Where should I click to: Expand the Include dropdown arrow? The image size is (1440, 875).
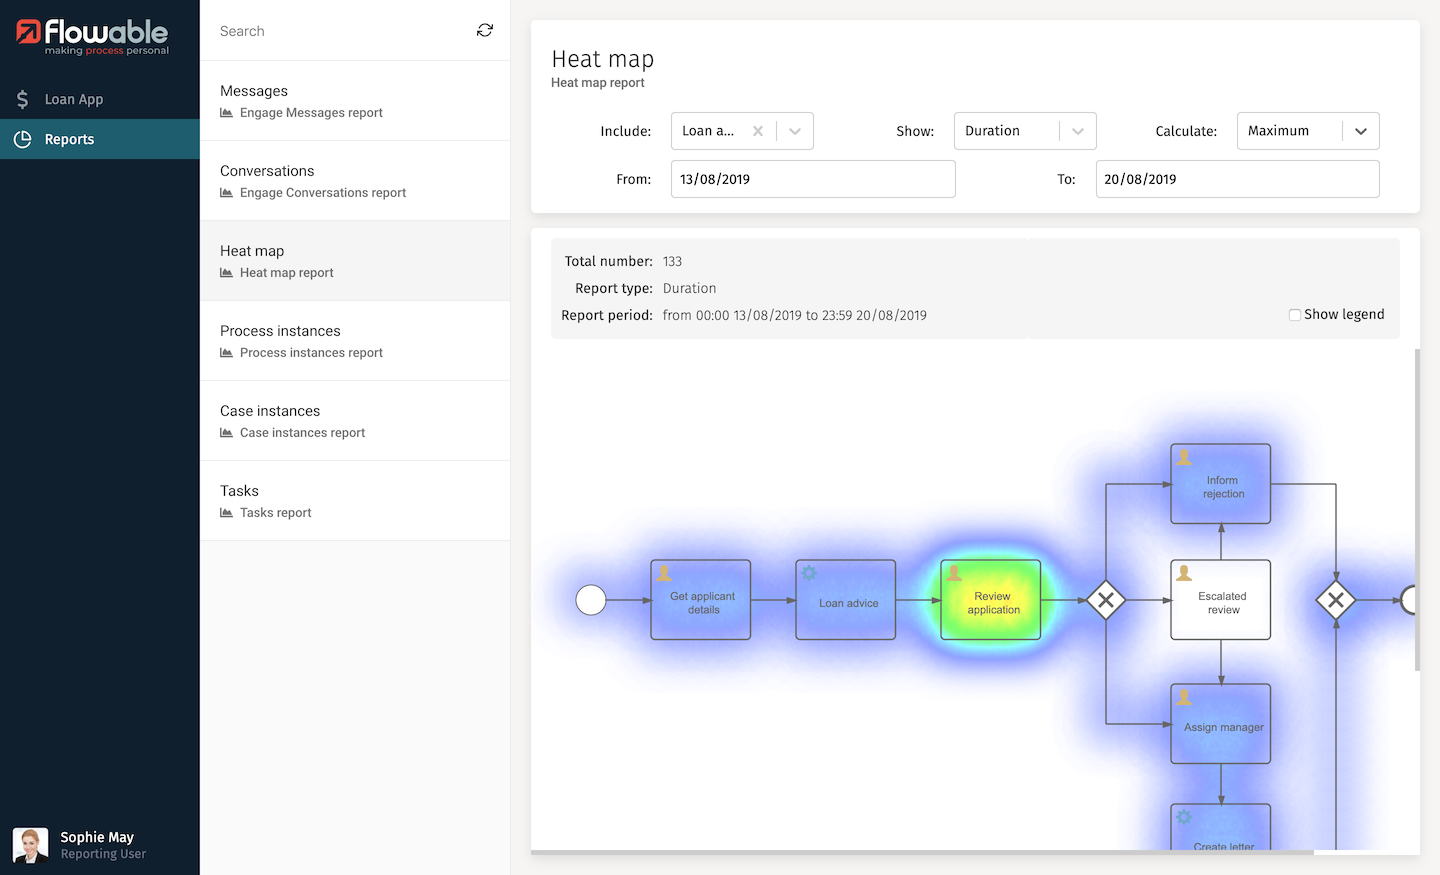[x=795, y=131]
